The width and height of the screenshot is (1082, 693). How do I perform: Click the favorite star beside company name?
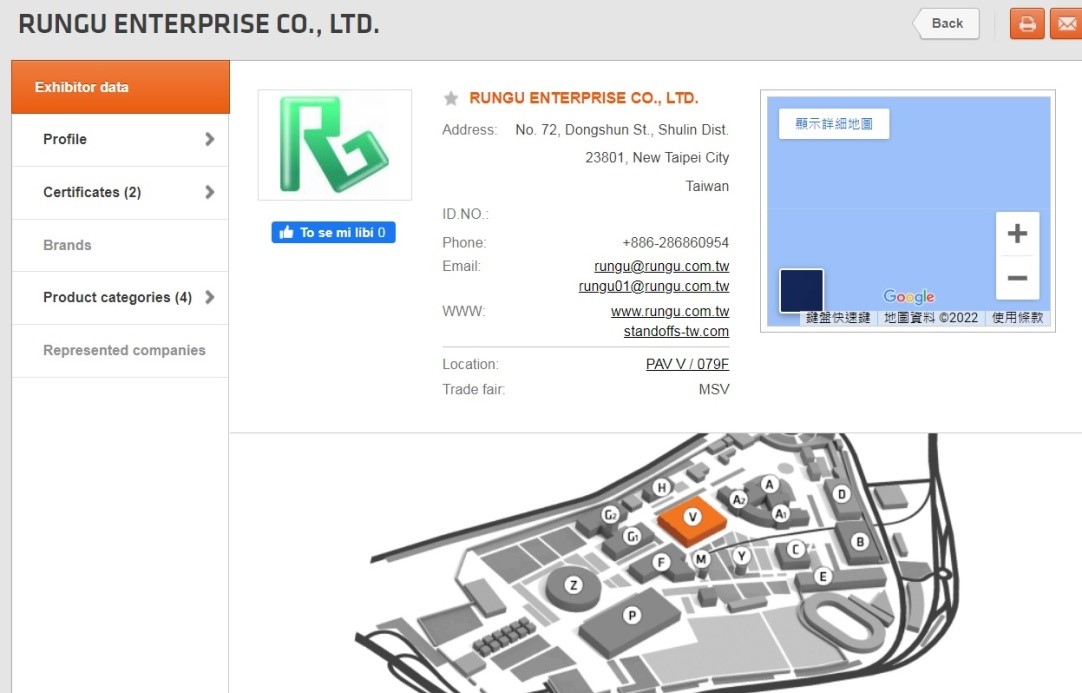click(x=451, y=98)
